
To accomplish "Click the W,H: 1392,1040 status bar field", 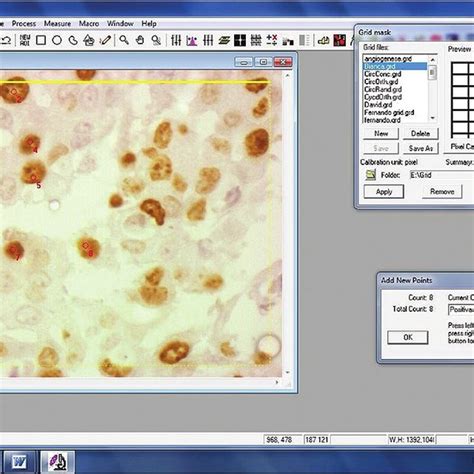I will click(x=412, y=440).
